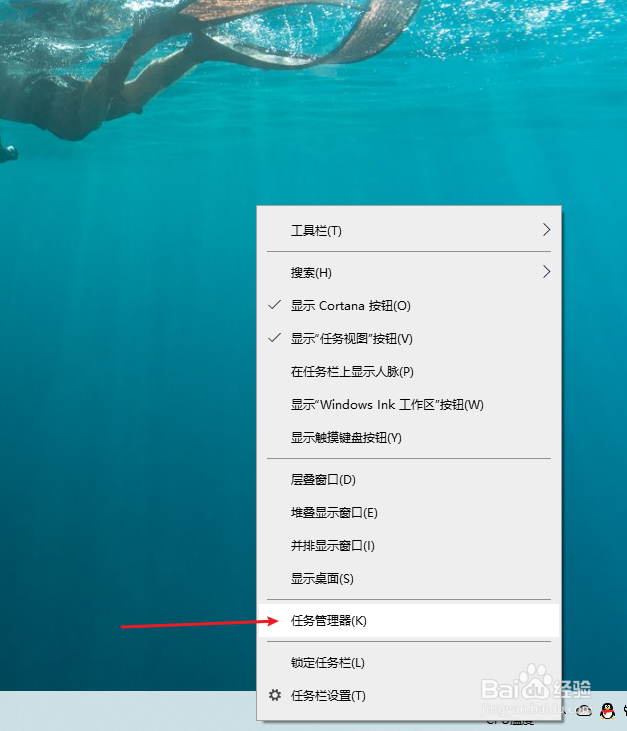Uncheck 显示"任务视图"按钮(V) option
Image resolution: width=627 pixels, height=731 pixels.
pos(409,338)
